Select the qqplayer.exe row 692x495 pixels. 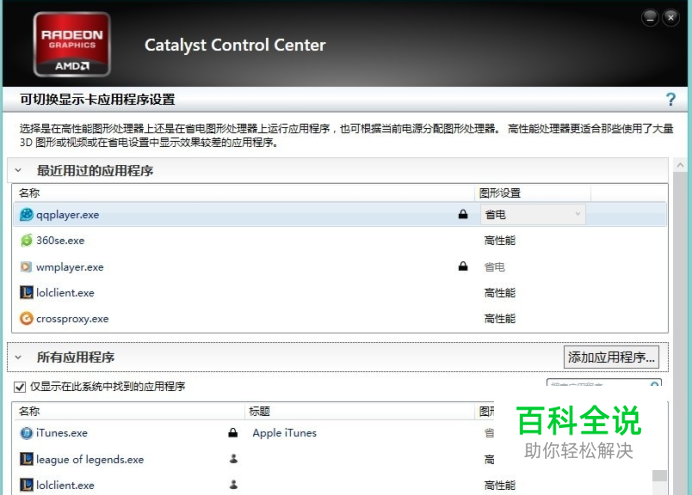coord(340,214)
